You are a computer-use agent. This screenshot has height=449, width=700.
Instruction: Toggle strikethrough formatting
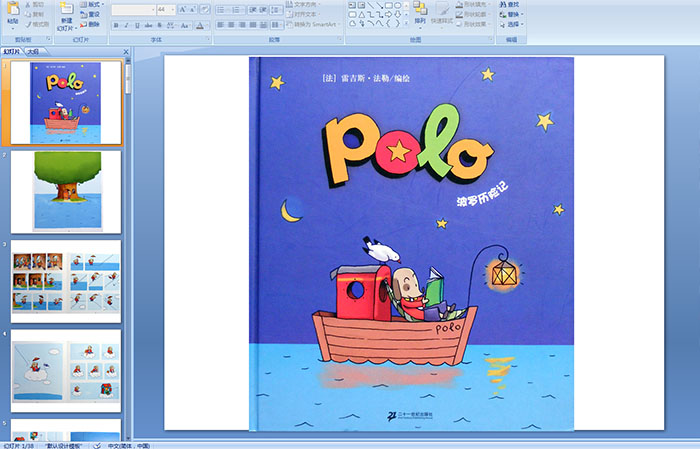point(148,25)
